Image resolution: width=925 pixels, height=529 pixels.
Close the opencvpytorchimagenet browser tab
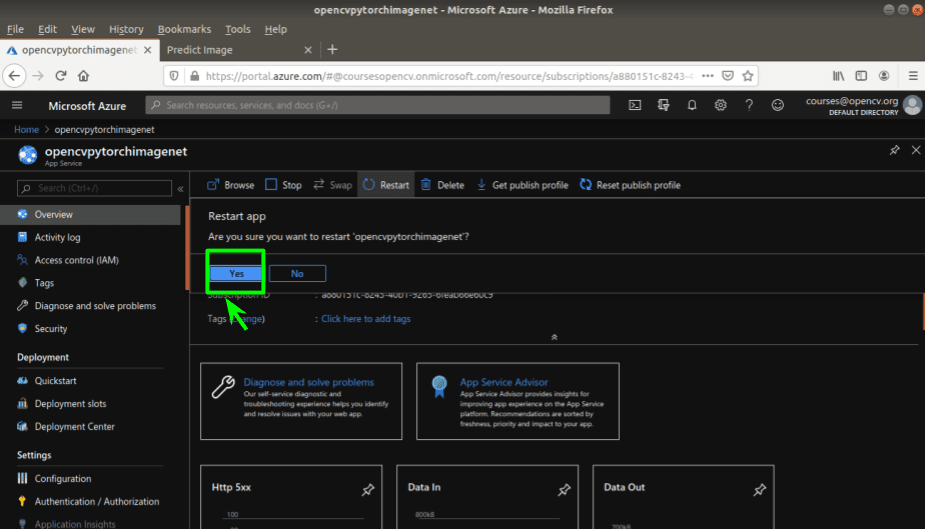(x=147, y=50)
